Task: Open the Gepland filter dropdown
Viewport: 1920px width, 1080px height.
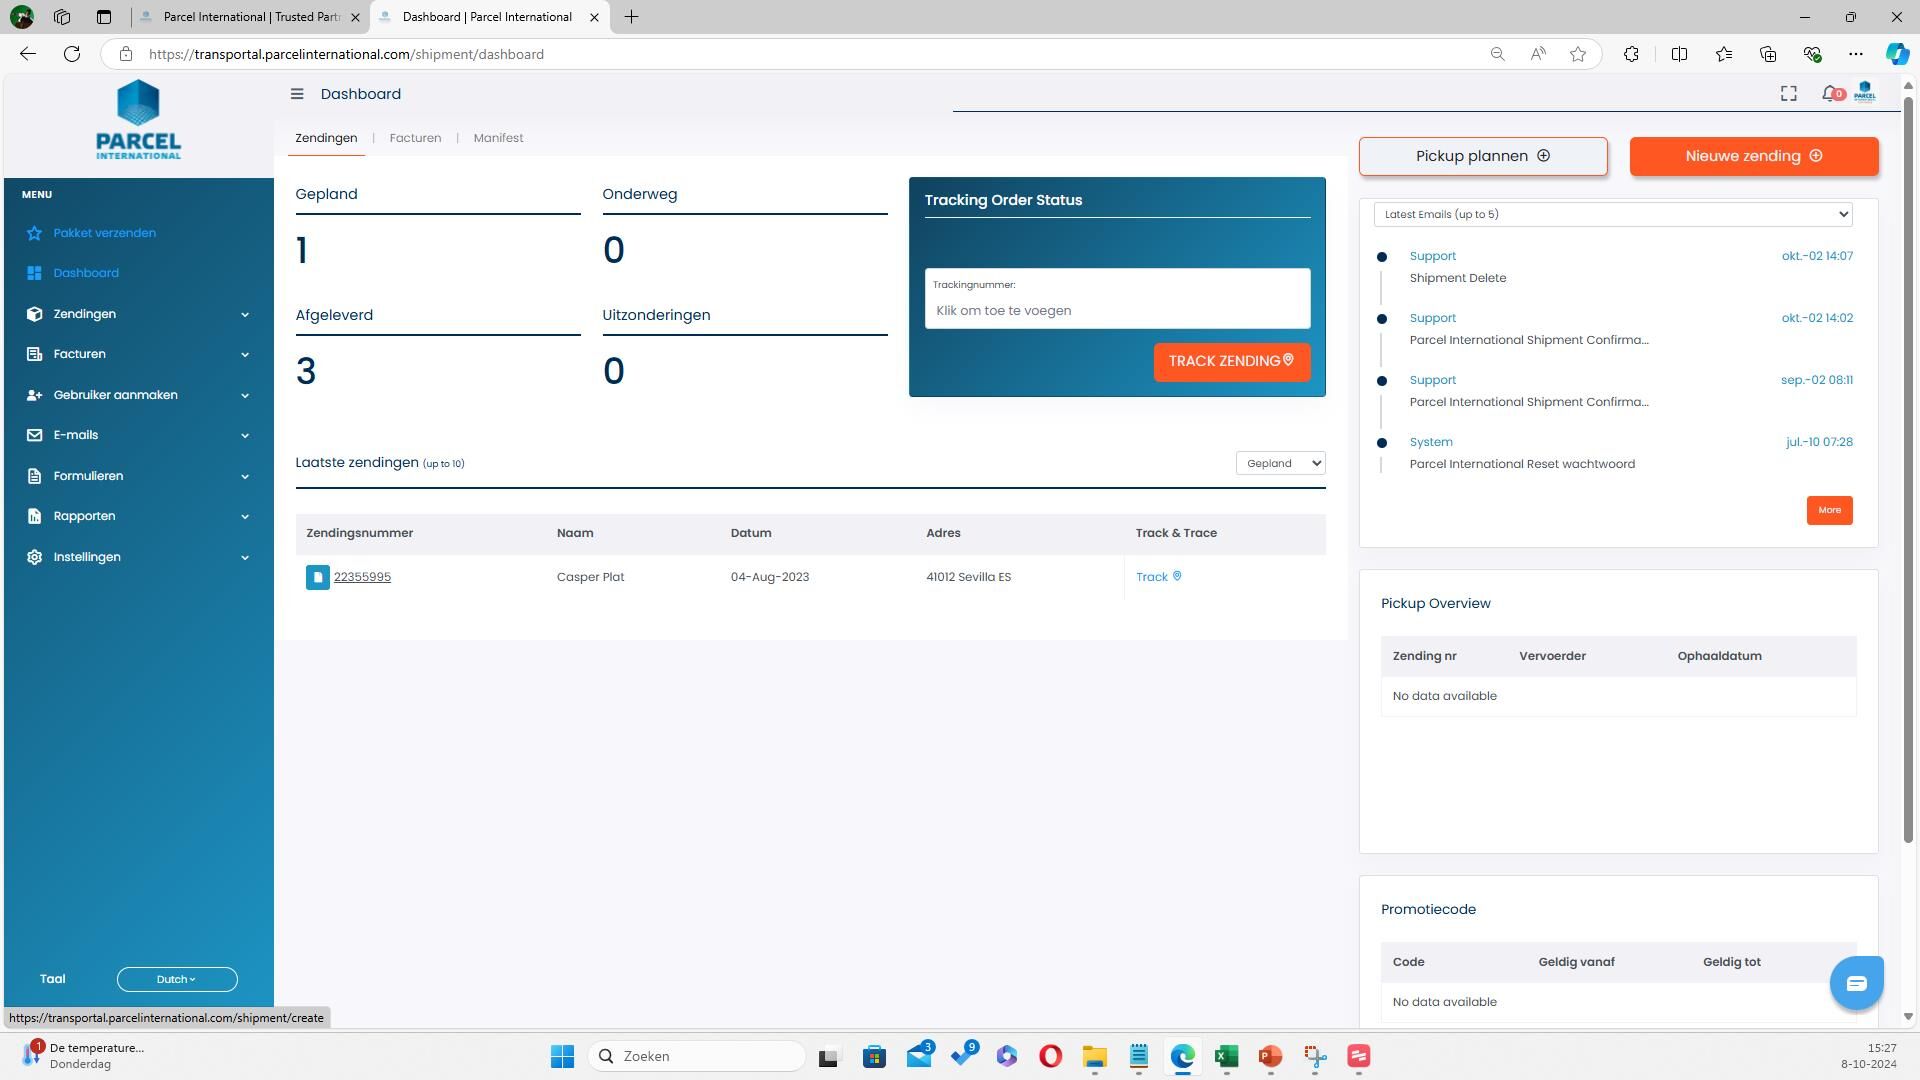Action: [1280, 463]
